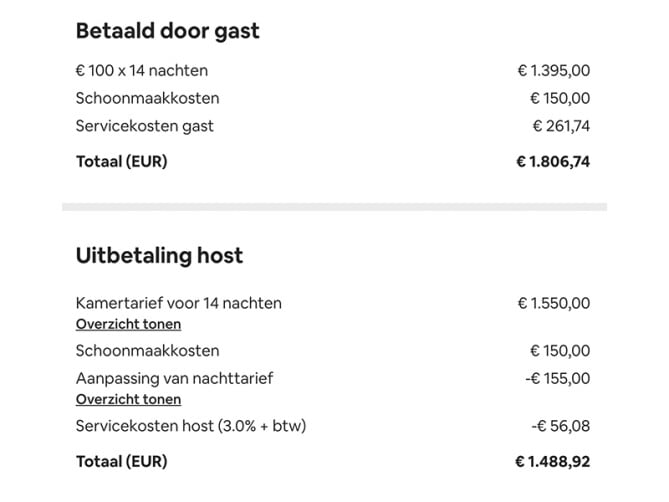Select the Kamertarief voor 14 nachten label
Screen dimensions: 669x502
178,303
